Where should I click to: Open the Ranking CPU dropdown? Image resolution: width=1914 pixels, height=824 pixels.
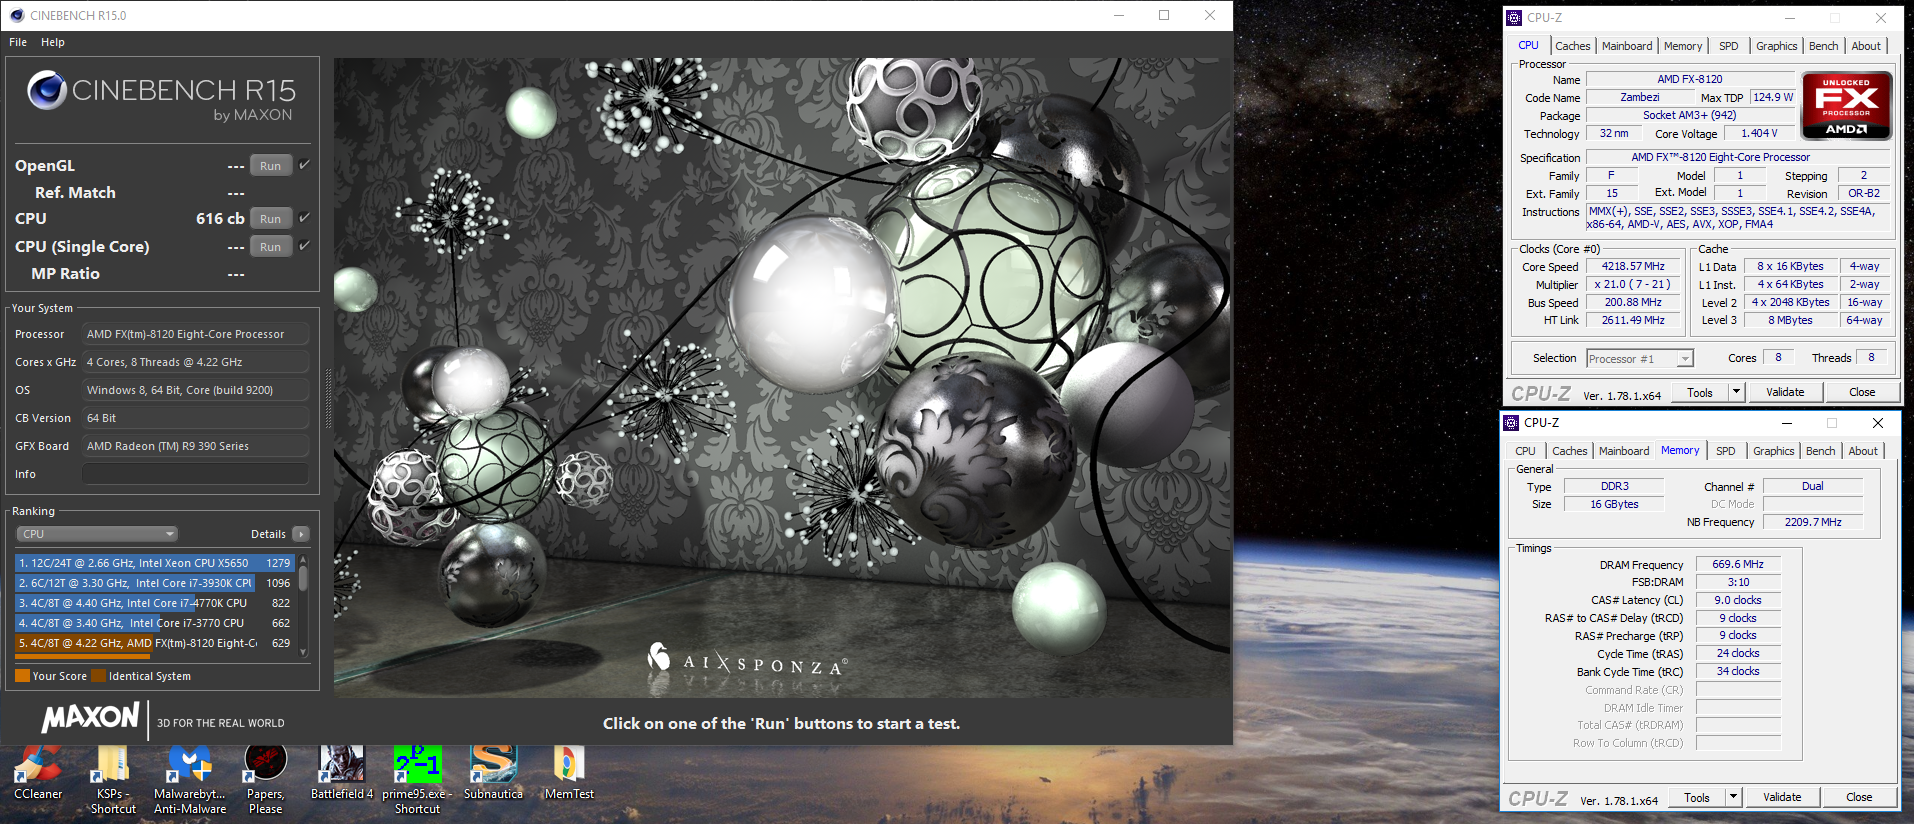(97, 534)
